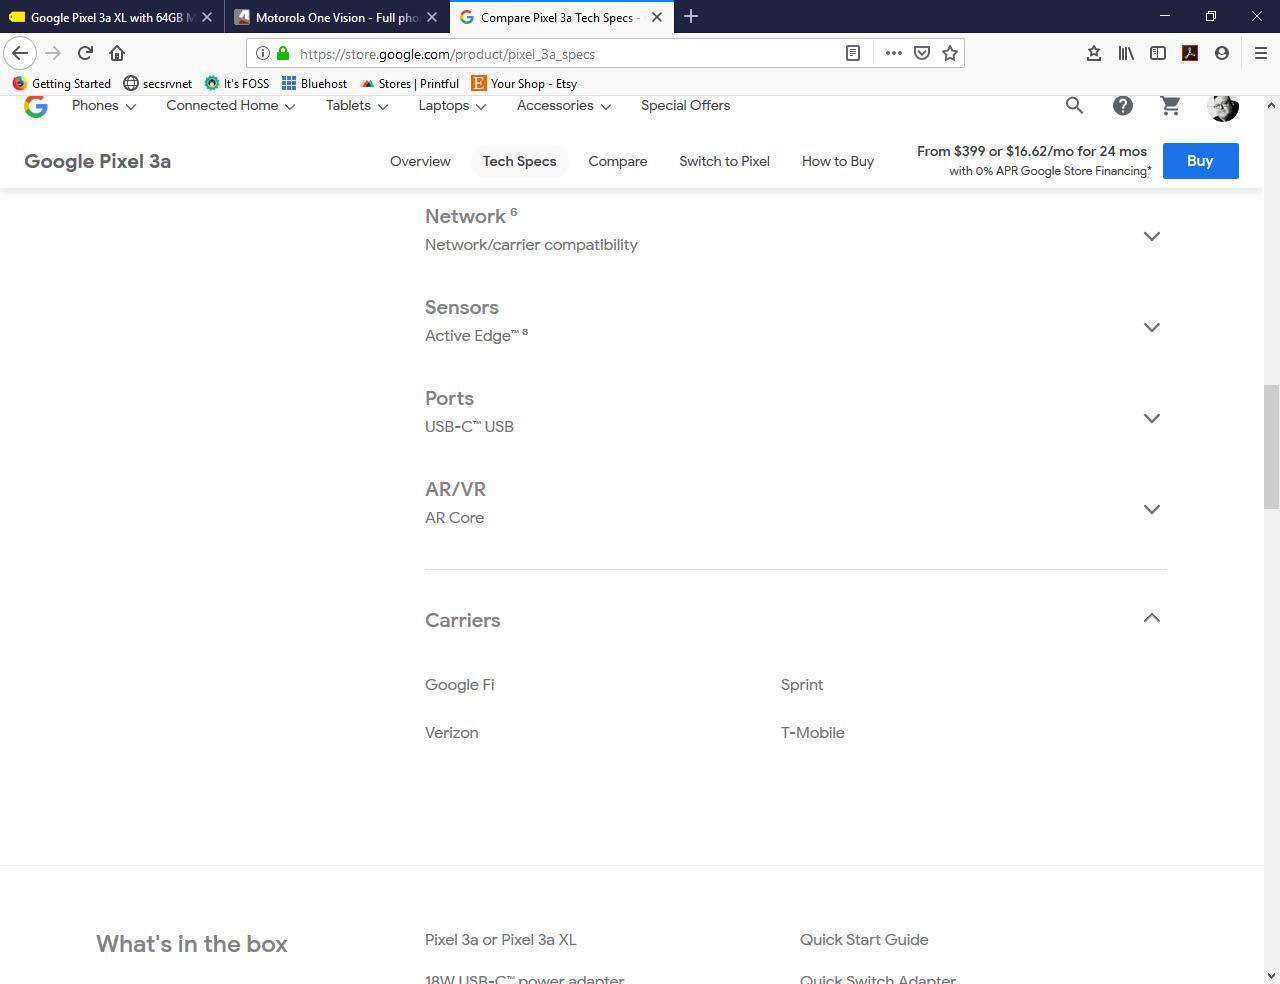Click the Firefox home button
Screen dimensions: 1280x984
117,54
